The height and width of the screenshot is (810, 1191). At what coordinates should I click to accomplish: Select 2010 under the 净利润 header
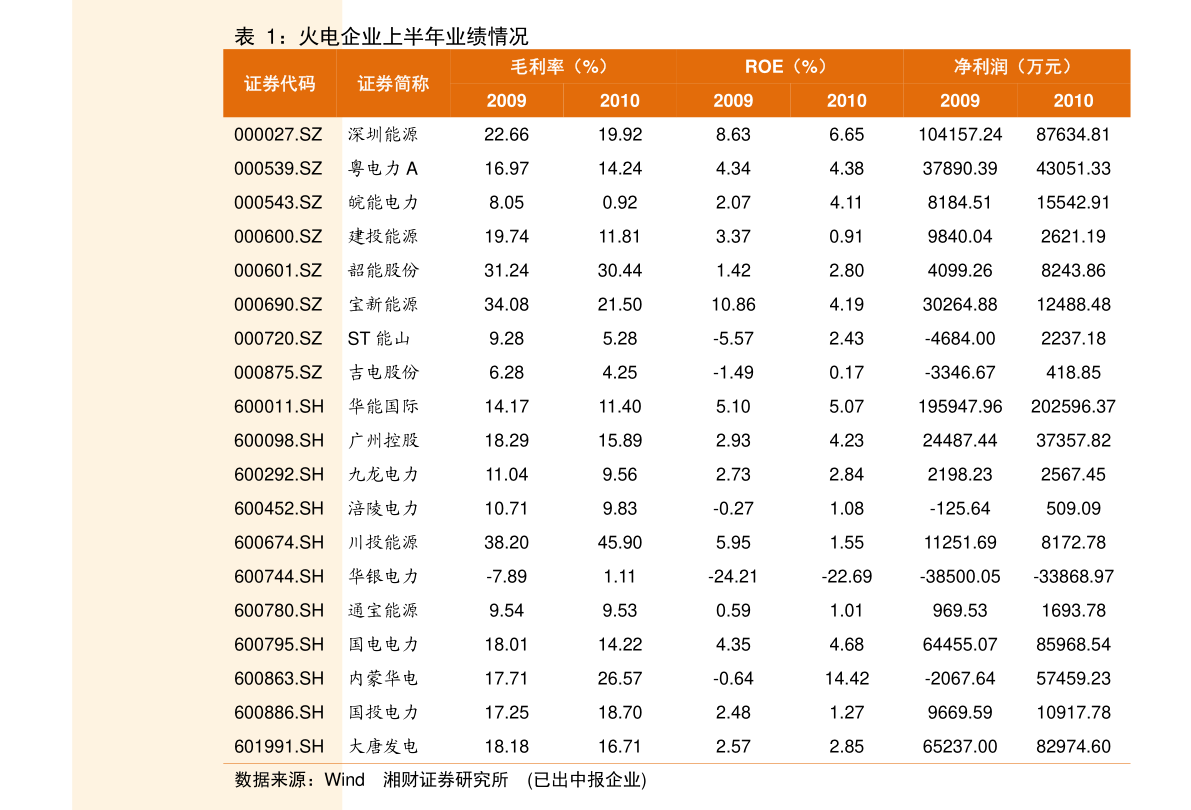[x=1073, y=101]
